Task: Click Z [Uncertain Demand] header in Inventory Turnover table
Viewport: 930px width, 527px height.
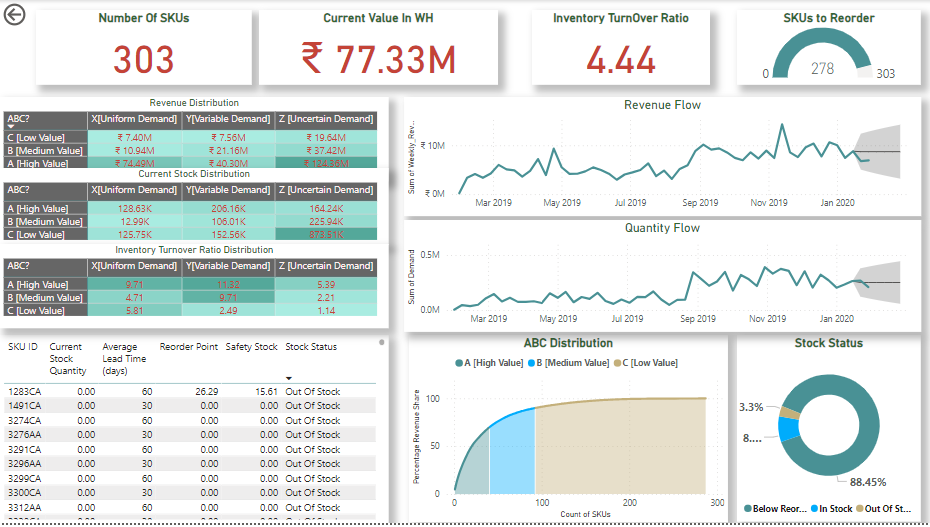Action: pos(325,266)
